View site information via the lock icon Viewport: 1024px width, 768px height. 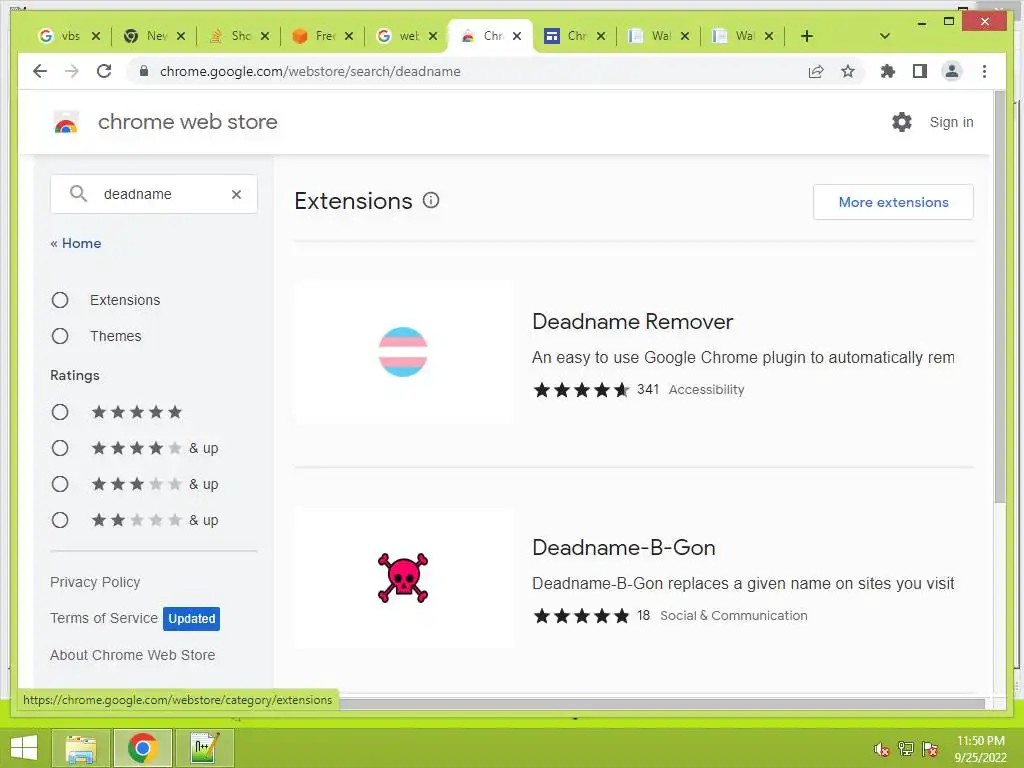144,71
